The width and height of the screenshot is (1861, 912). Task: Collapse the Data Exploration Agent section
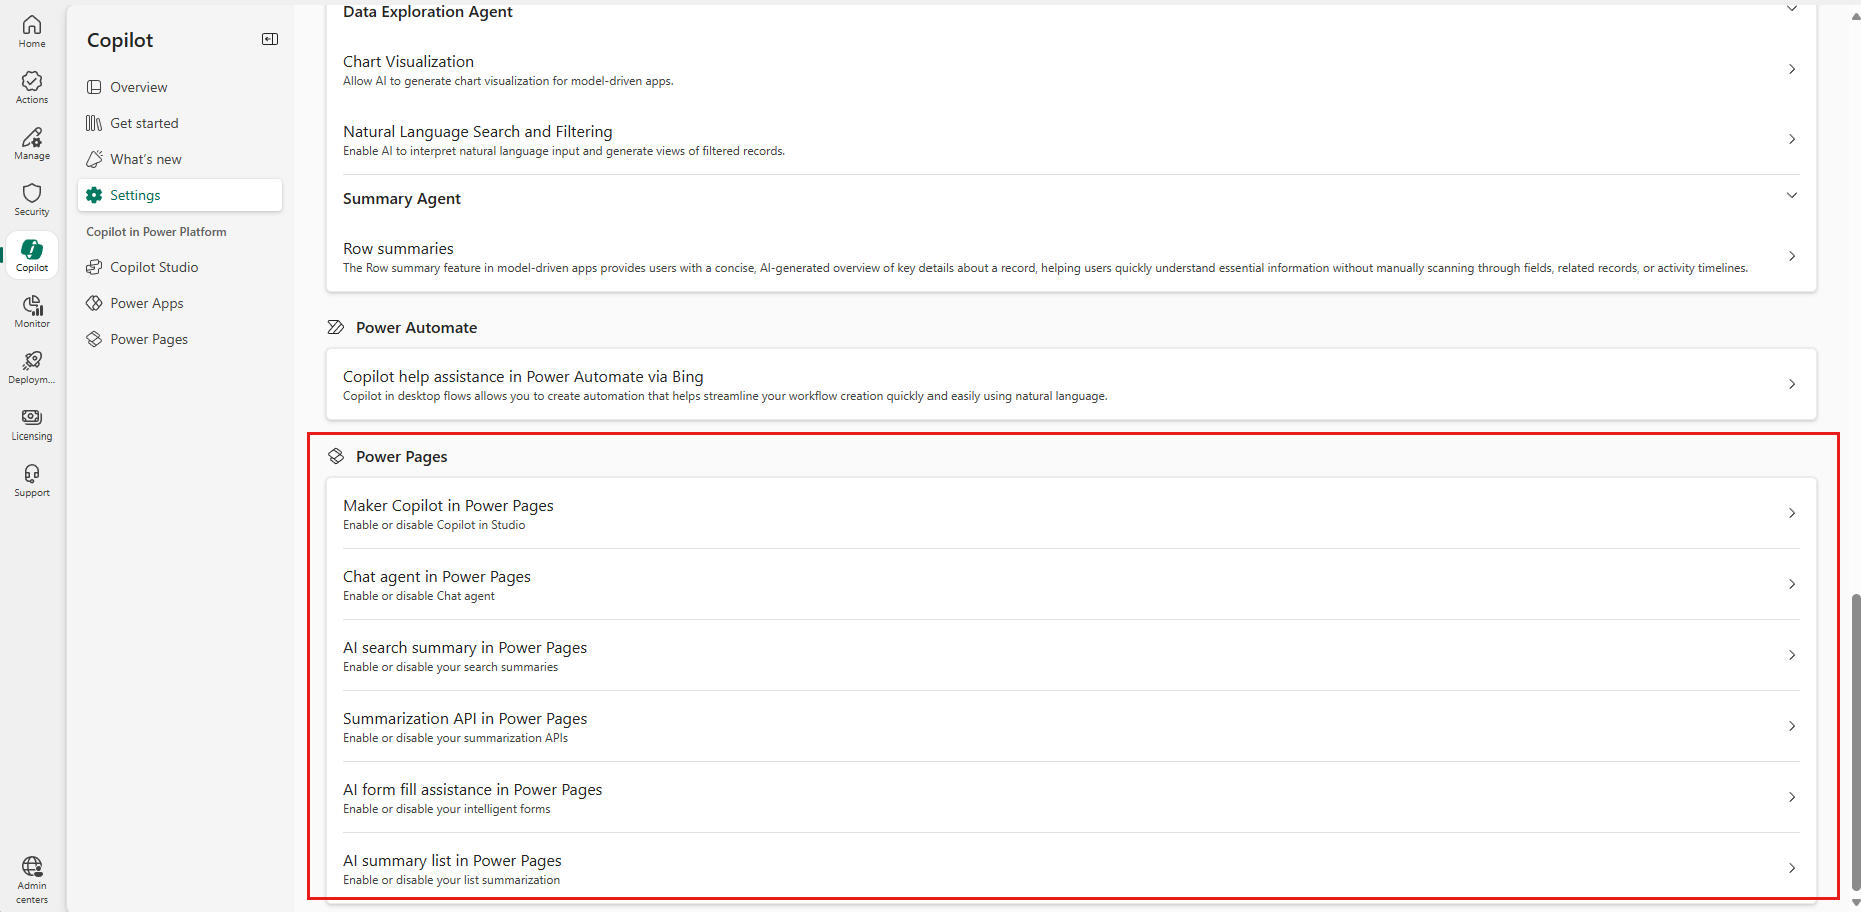(1792, 9)
